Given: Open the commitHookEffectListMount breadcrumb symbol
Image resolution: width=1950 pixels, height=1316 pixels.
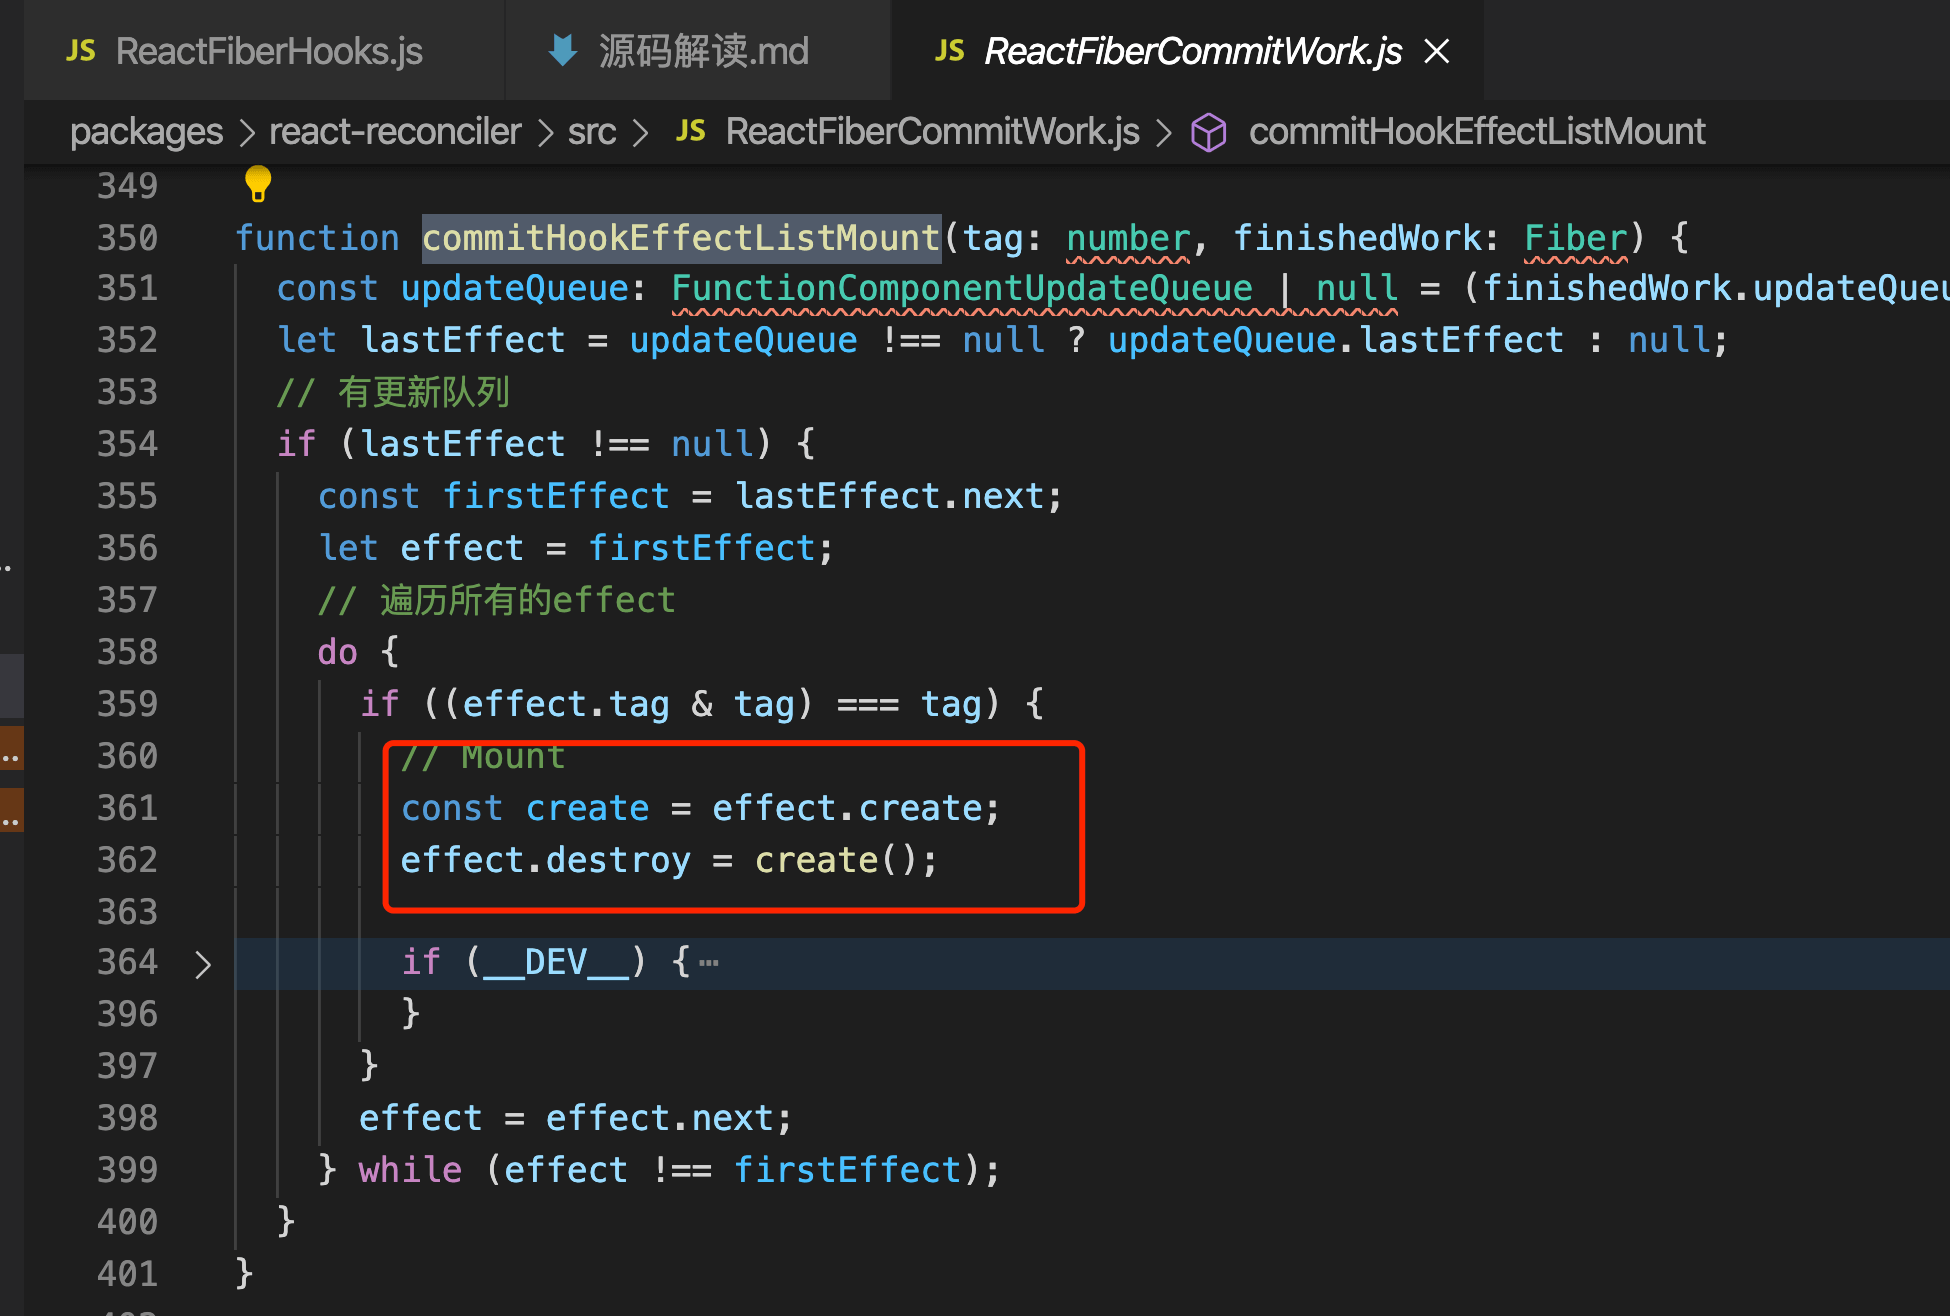Looking at the screenshot, I should 1477,131.
